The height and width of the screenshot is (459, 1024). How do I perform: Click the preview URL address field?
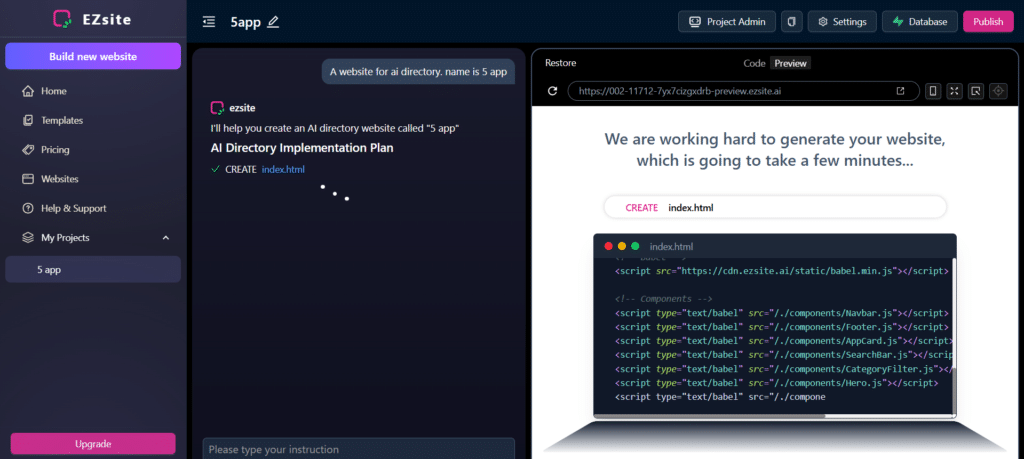(743, 91)
